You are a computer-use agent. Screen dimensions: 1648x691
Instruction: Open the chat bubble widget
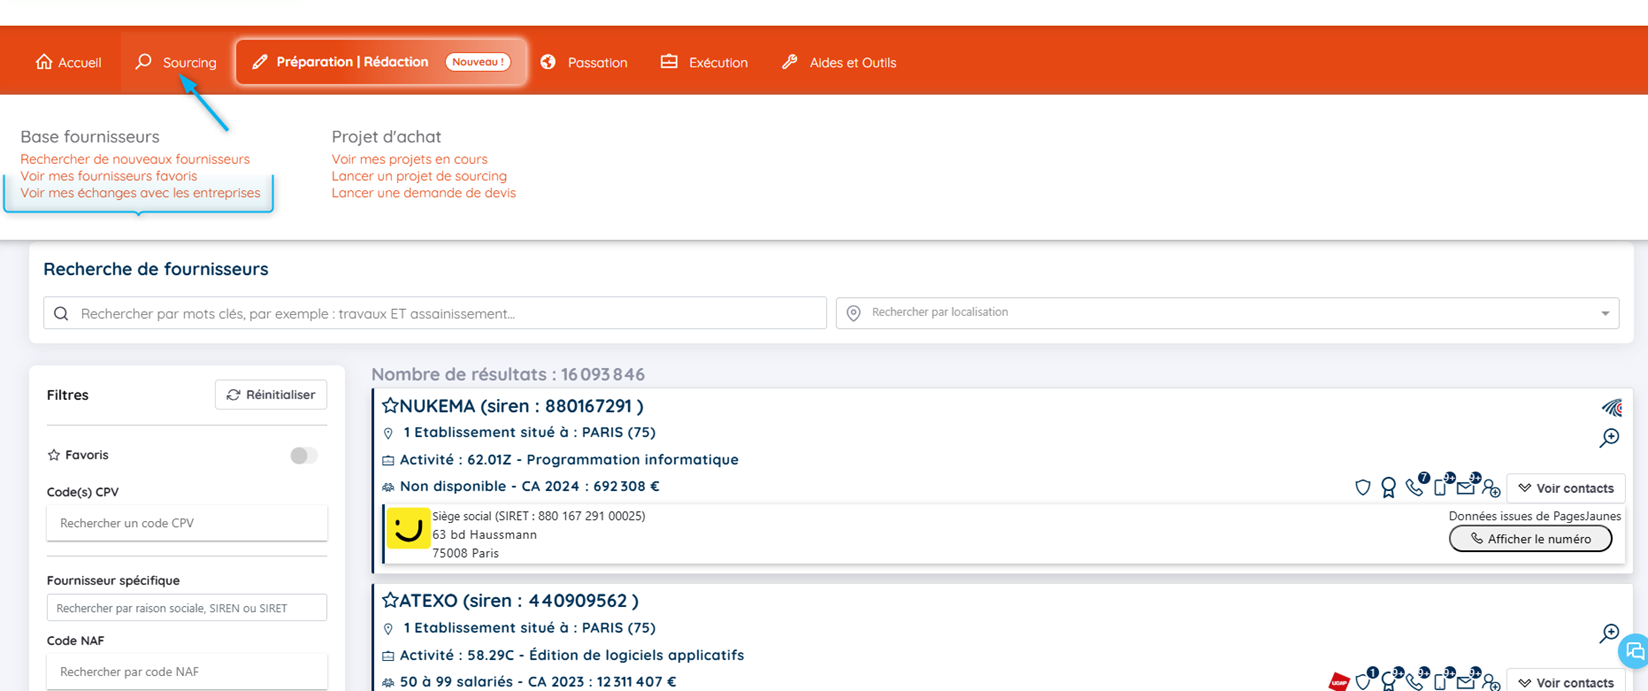[x=1634, y=651]
